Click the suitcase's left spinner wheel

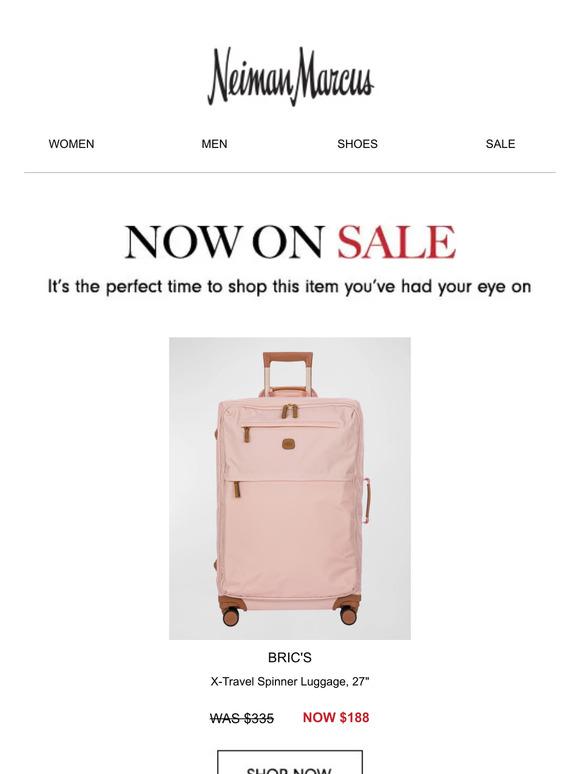231,617
